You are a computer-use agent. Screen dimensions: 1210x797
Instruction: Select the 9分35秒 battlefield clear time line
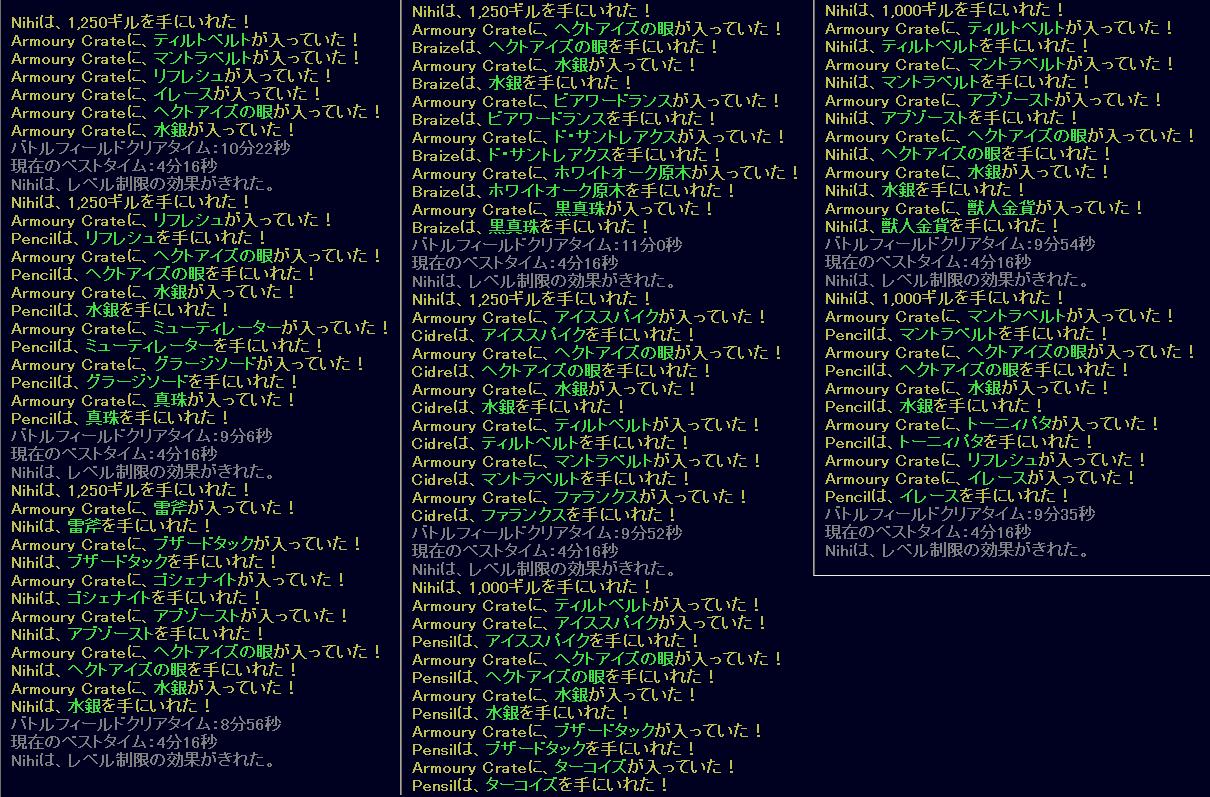(x=959, y=514)
